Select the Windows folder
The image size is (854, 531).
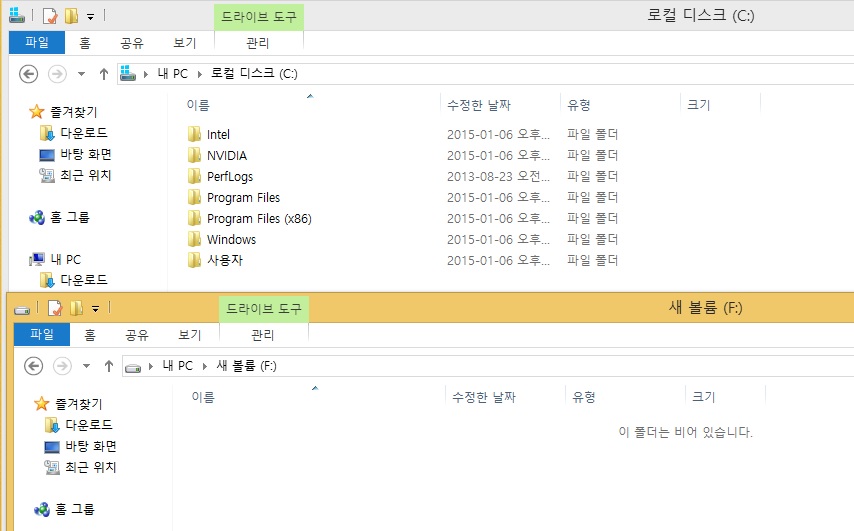(x=231, y=240)
